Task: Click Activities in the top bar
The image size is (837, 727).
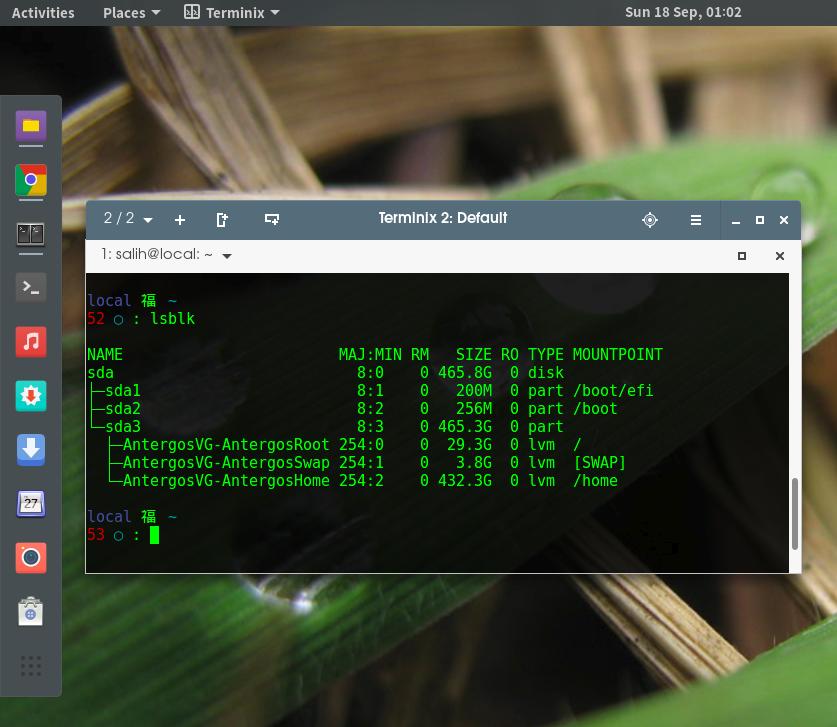Action: (x=43, y=13)
